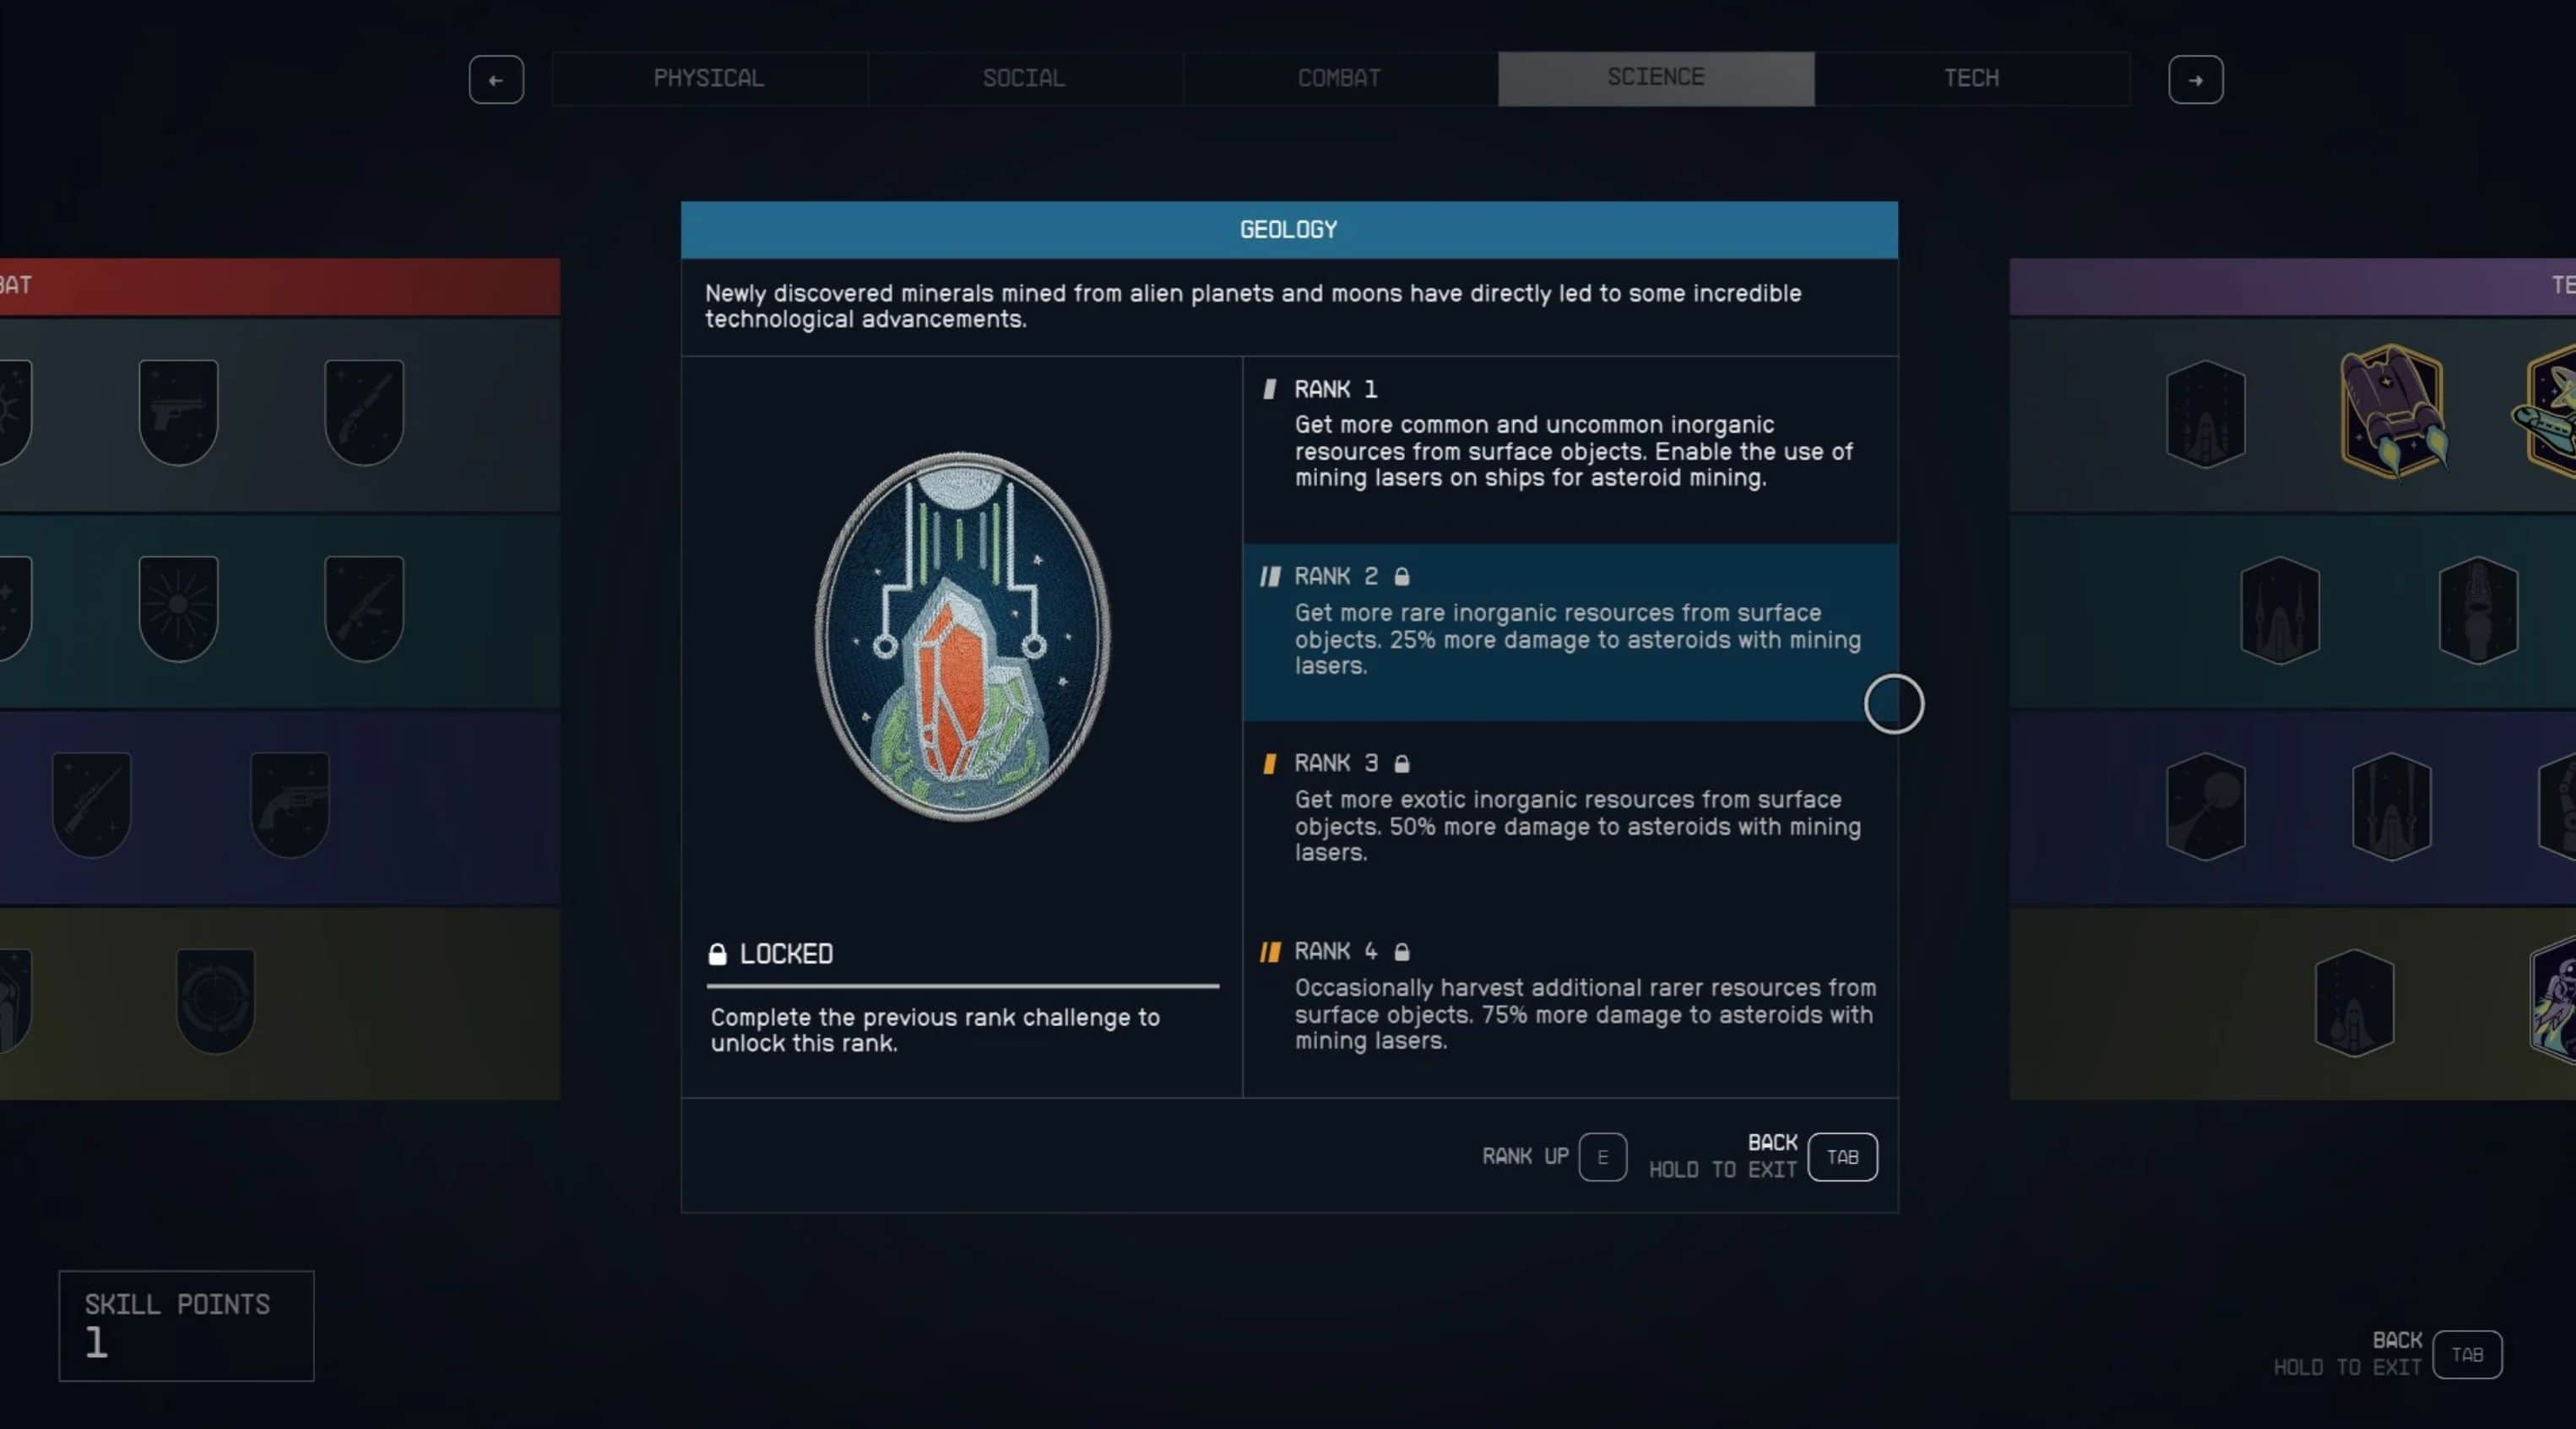This screenshot has height=1429, width=2576.
Task: Click the revolver skill badge icon
Action: click(290, 804)
